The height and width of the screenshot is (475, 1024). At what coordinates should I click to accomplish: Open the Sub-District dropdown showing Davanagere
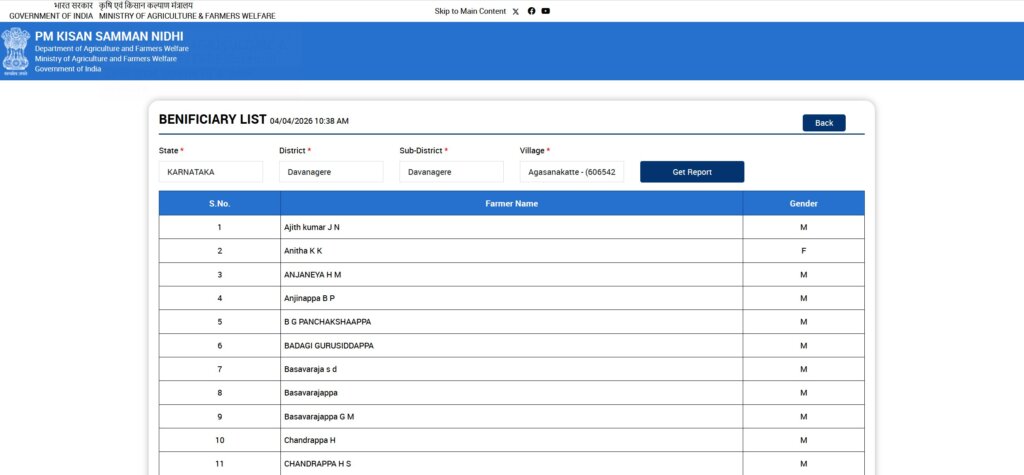click(451, 172)
